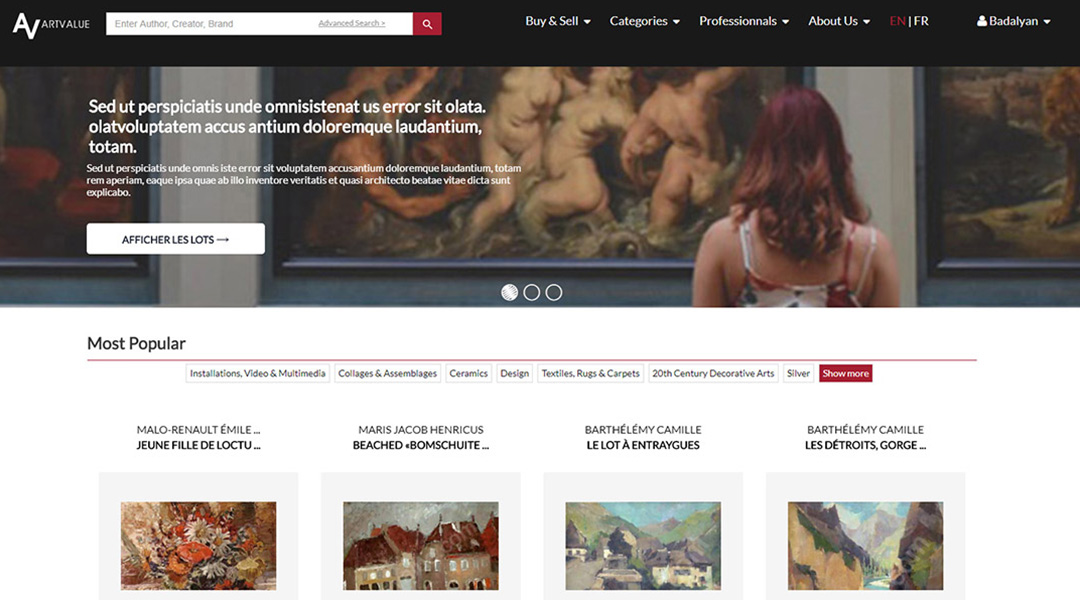Expand the Buy & Sell dropdown
Viewport: 1080px width, 600px height.
557,21
